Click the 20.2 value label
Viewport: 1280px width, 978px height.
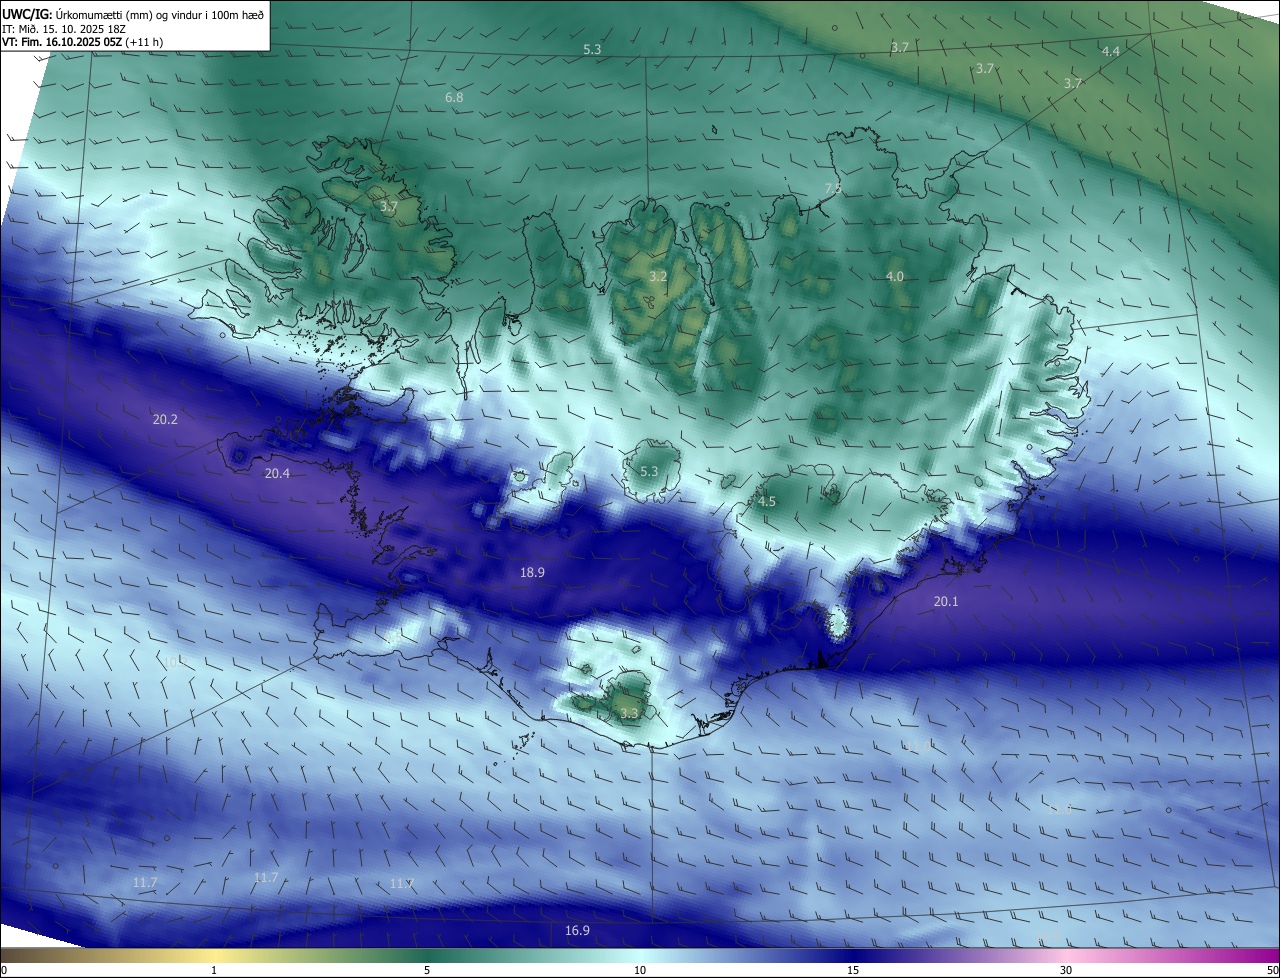pos(165,420)
